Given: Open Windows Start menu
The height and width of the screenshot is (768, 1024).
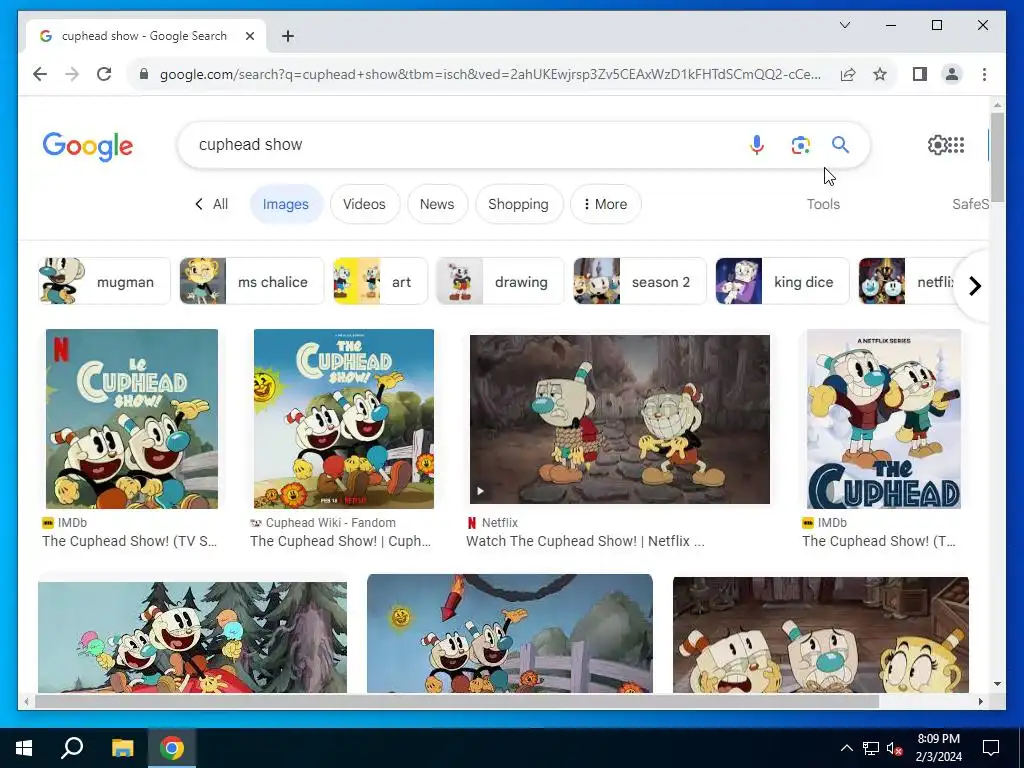Looking at the screenshot, I should click(x=24, y=748).
